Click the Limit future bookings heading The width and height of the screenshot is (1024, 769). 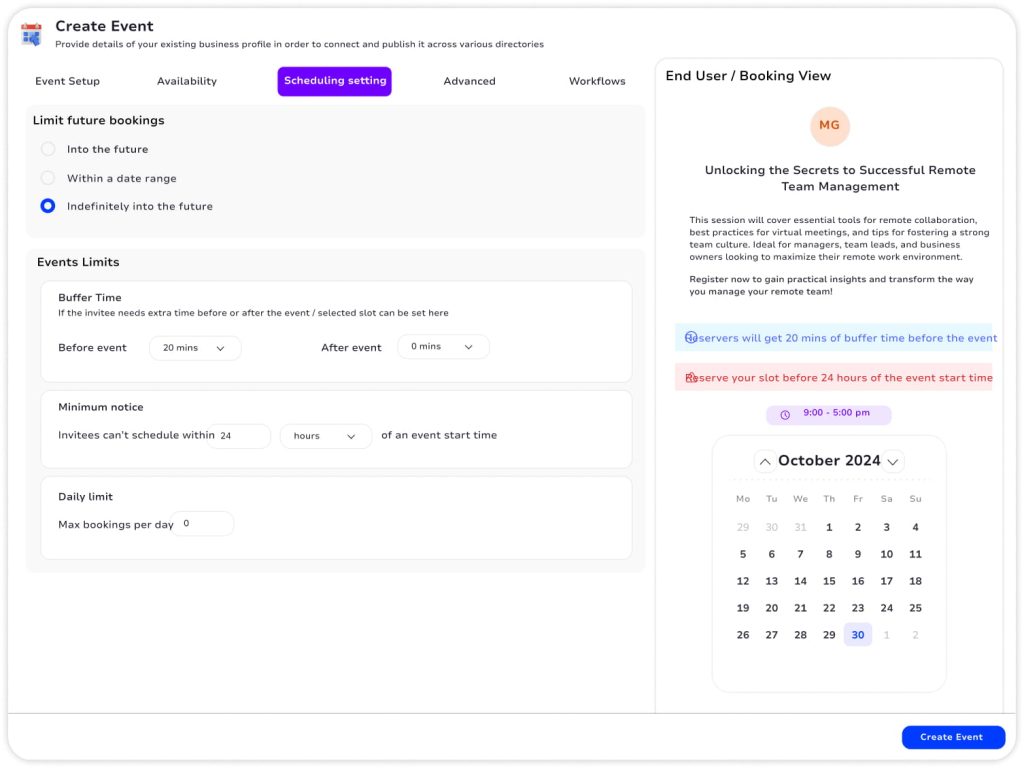(x=99, y=120)
